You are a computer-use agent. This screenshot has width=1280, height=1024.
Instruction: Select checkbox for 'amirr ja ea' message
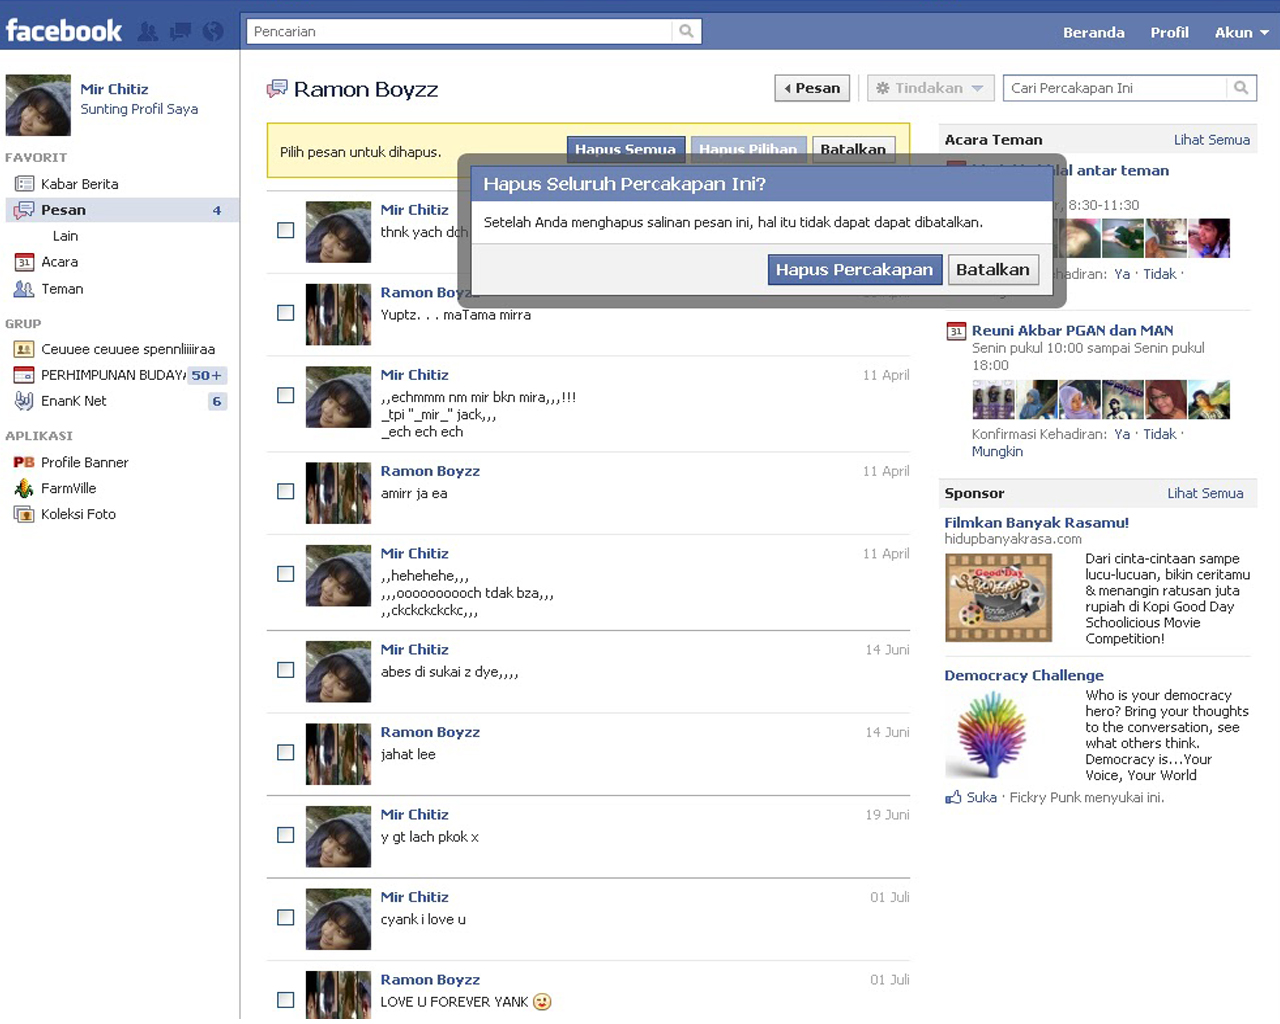pyautogui.click(x=286, y=491)
